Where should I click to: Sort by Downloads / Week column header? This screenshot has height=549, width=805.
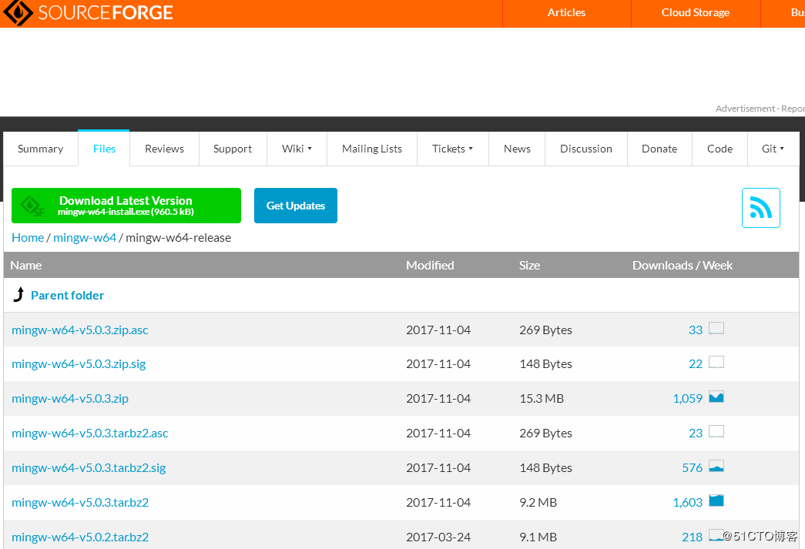682,266
